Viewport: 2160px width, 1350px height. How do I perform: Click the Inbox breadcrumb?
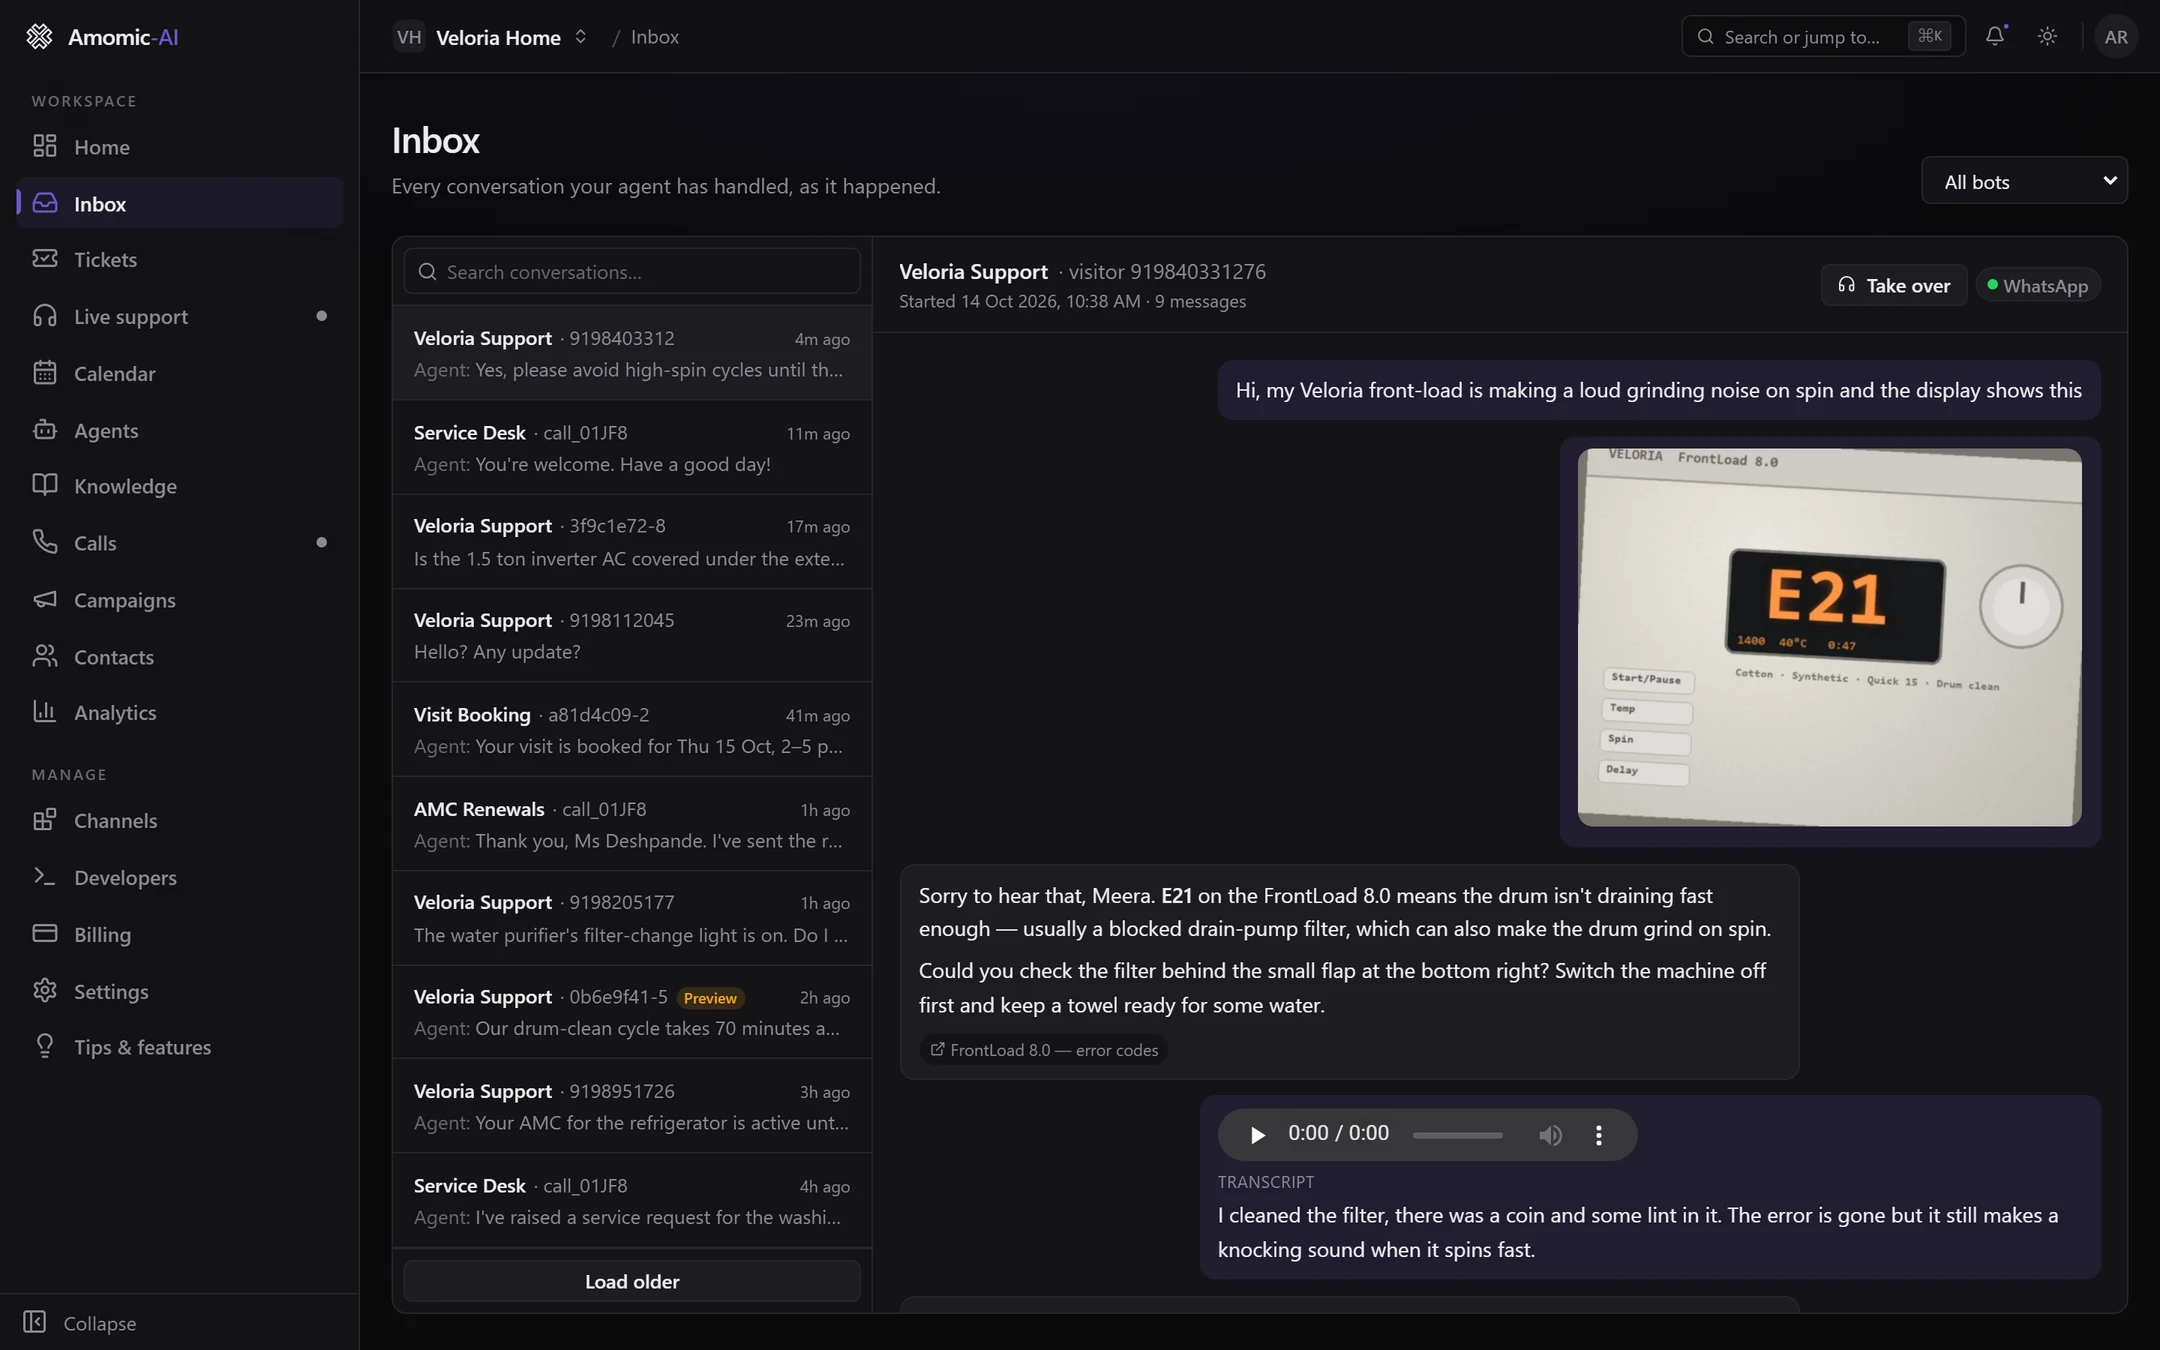(655, 37)
